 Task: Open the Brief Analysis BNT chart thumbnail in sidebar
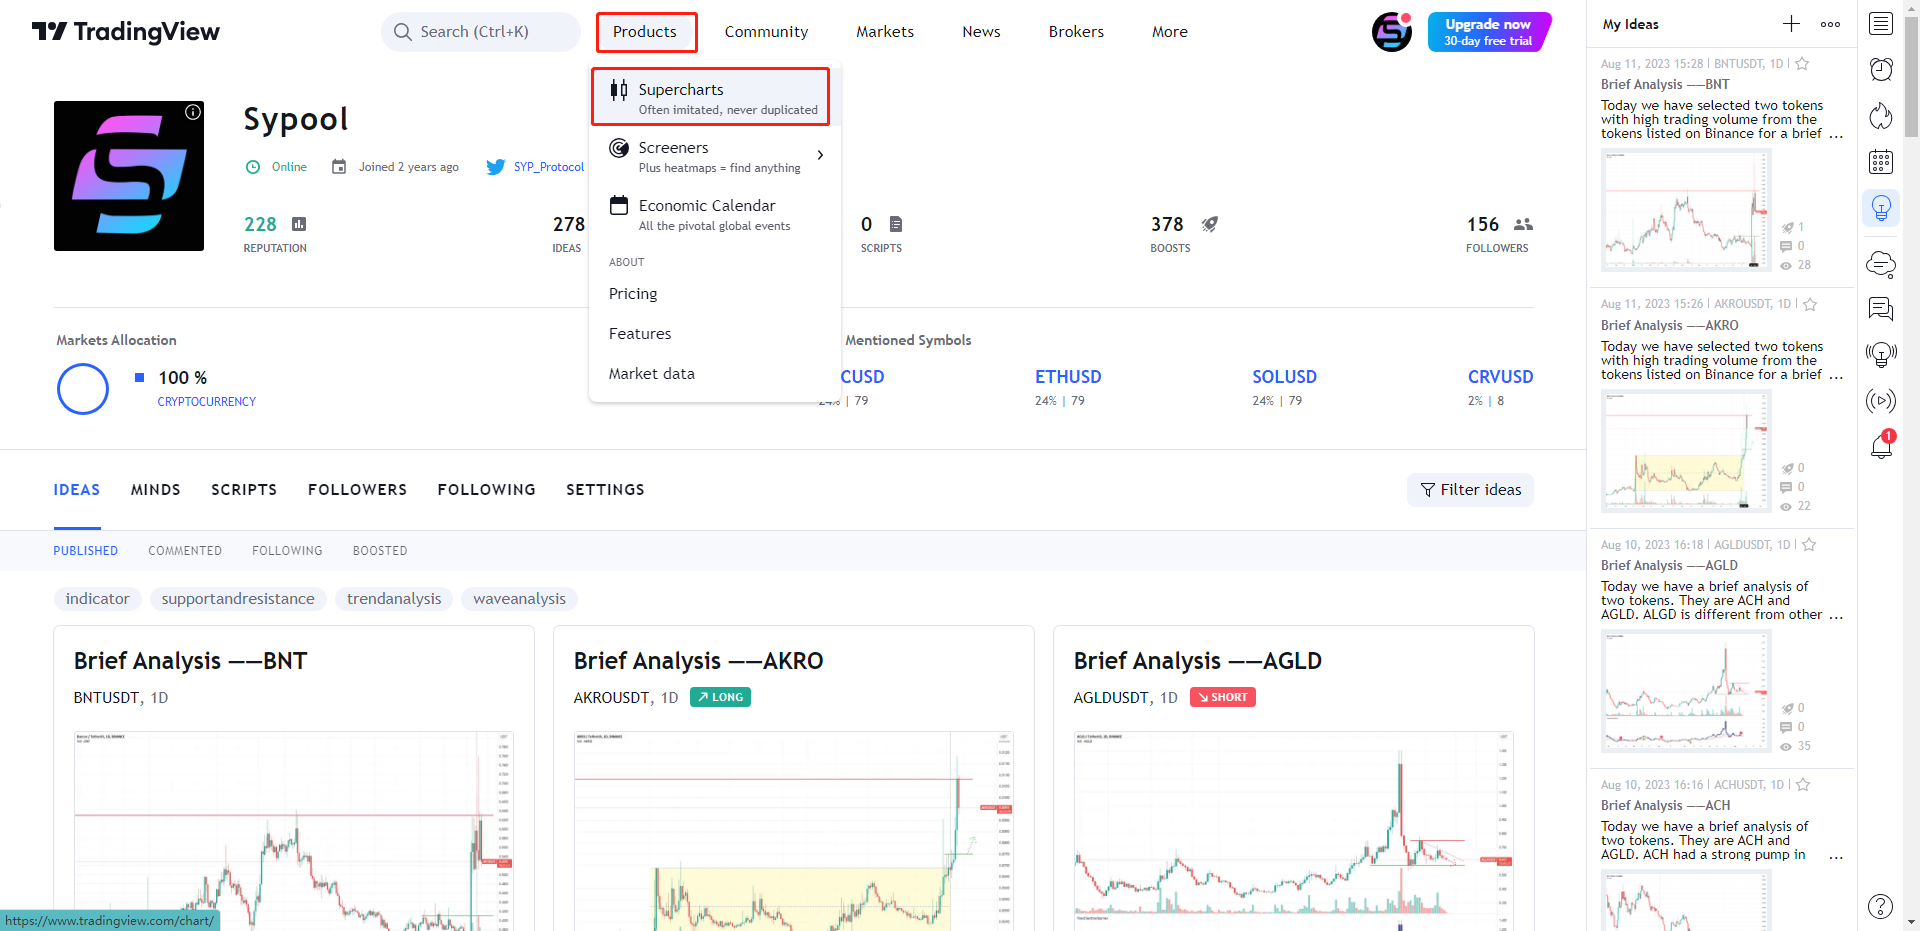1686,210
